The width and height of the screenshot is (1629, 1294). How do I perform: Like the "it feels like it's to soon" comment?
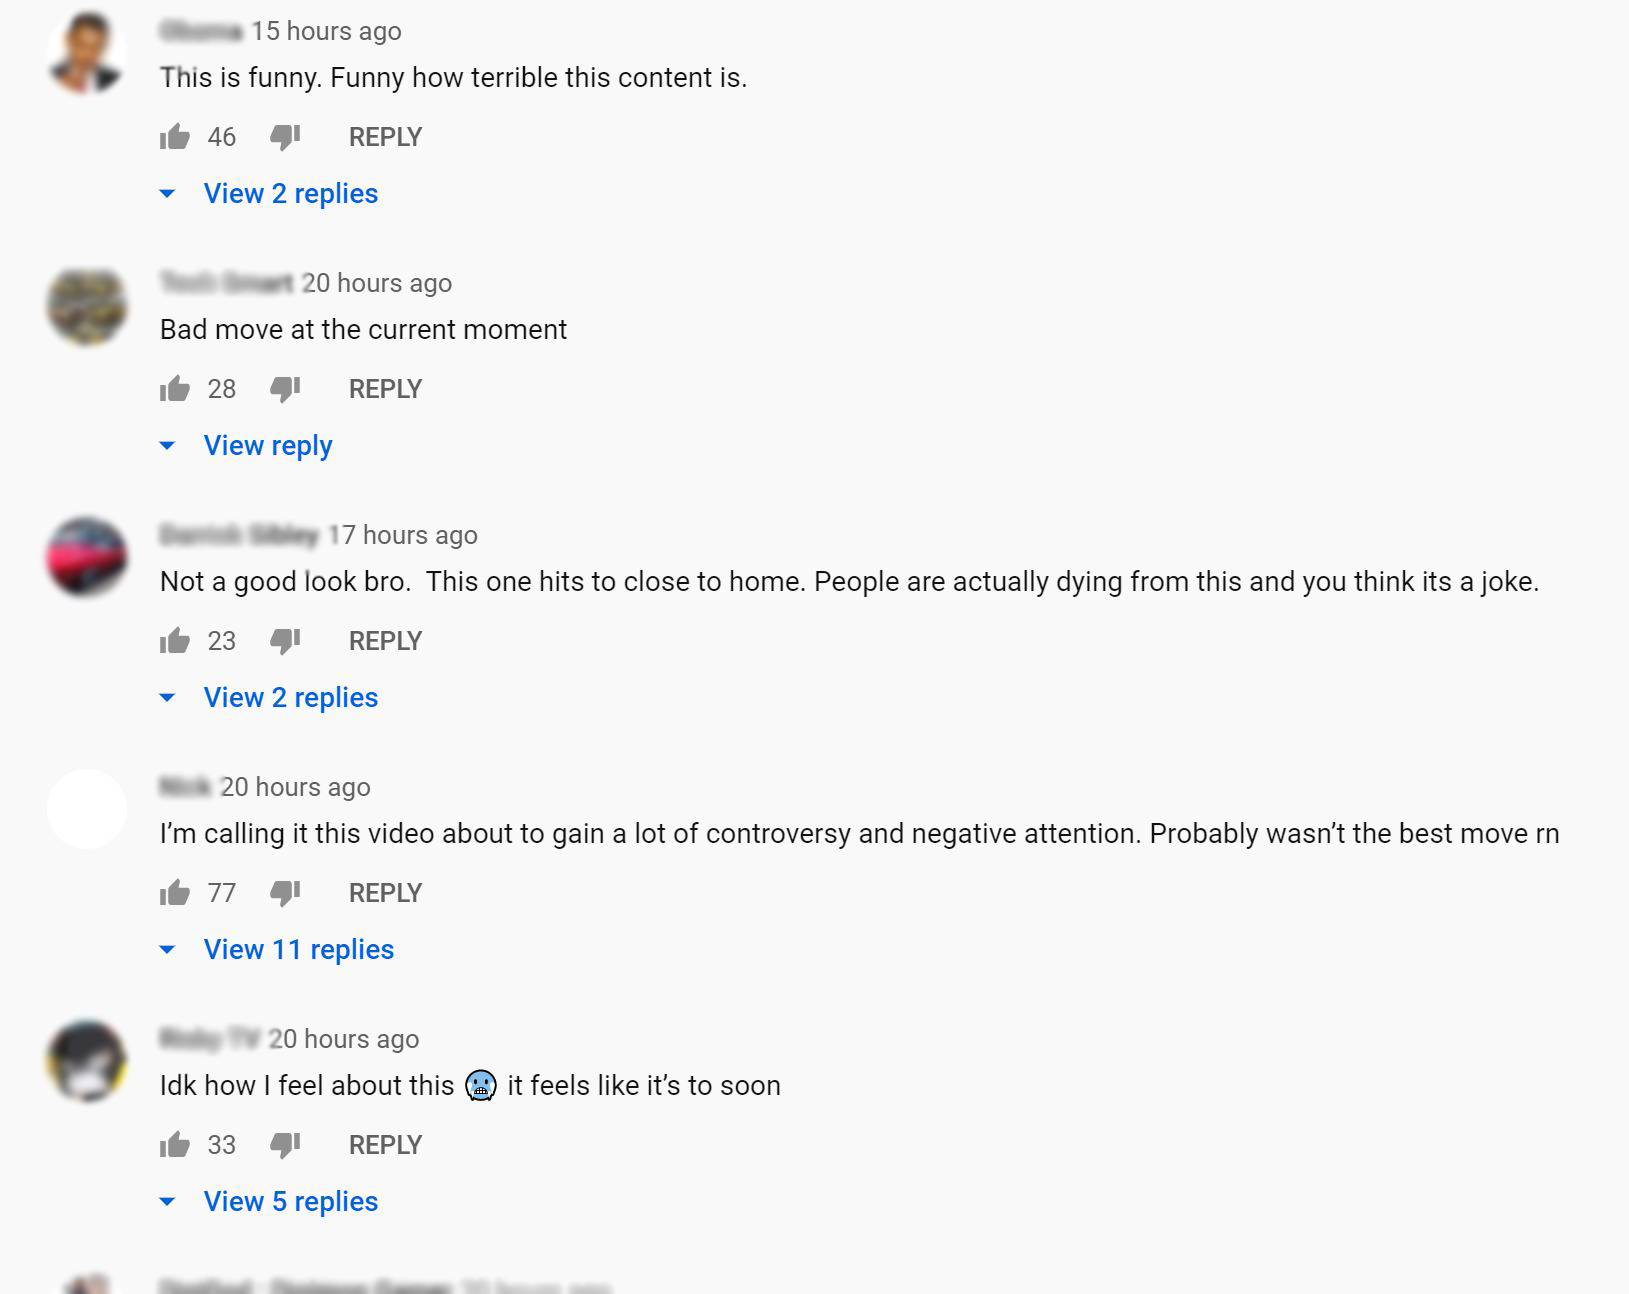coord(175,1145)
